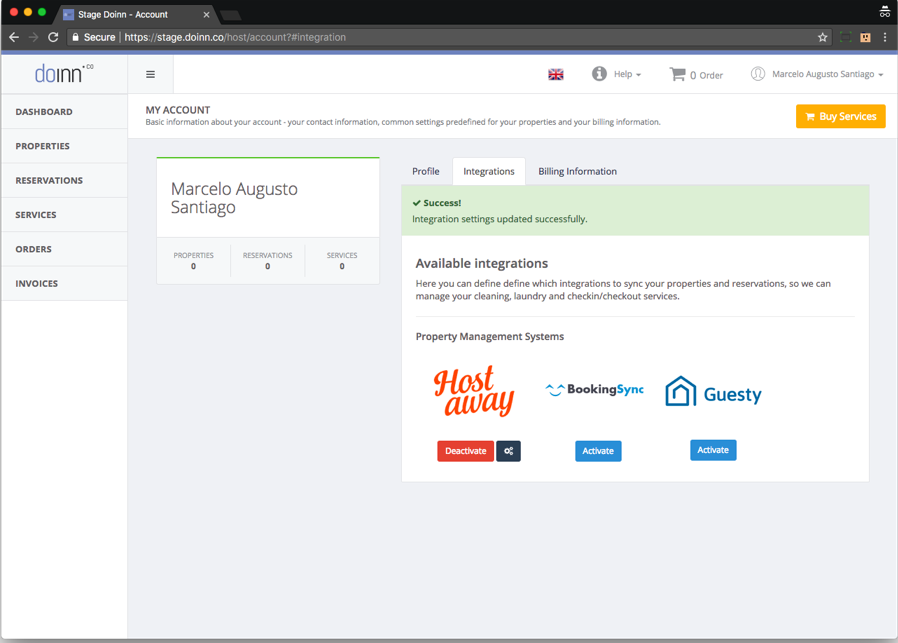Image resolution: width=898 pixels, height=643 pixels.
Task: Click the BookingSync logo
Action: tap(594, 390)
